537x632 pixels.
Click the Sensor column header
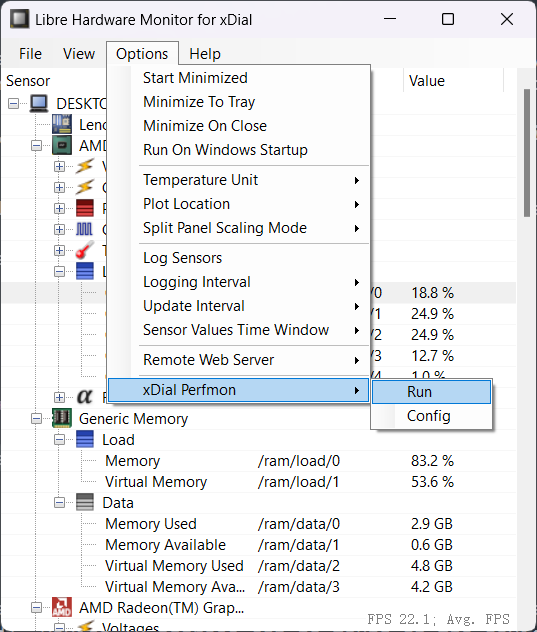point(28,81)
